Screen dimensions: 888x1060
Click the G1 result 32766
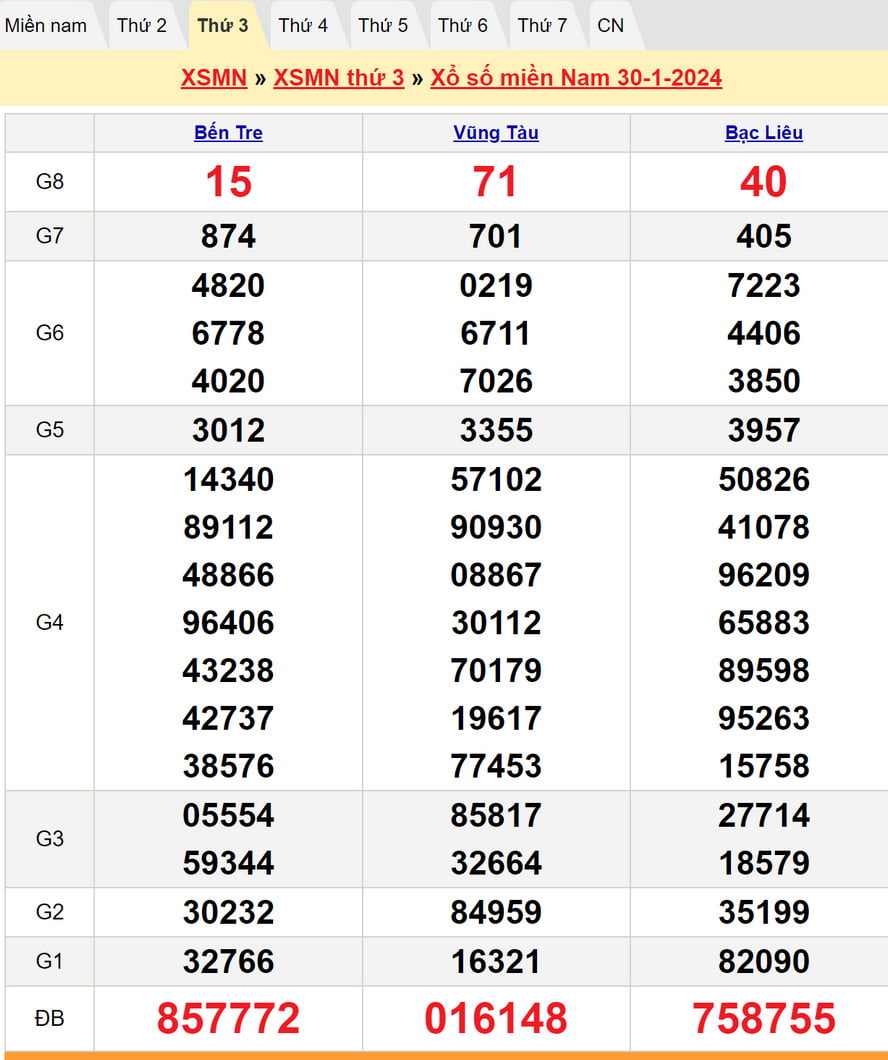pyautogui.click(x=228, y=961)
